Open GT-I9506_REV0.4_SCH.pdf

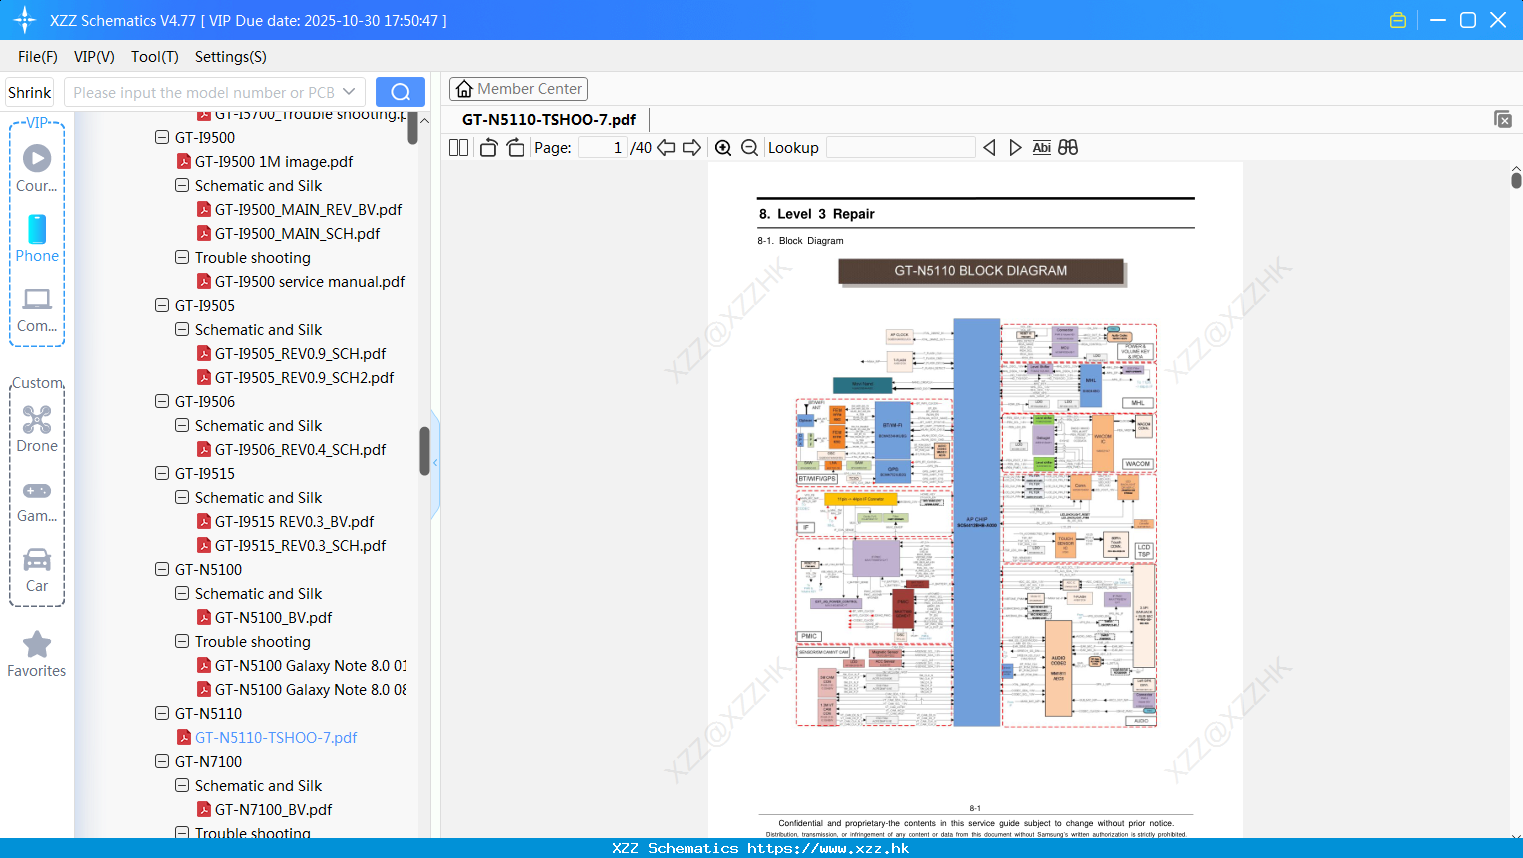tap(300, 449)
